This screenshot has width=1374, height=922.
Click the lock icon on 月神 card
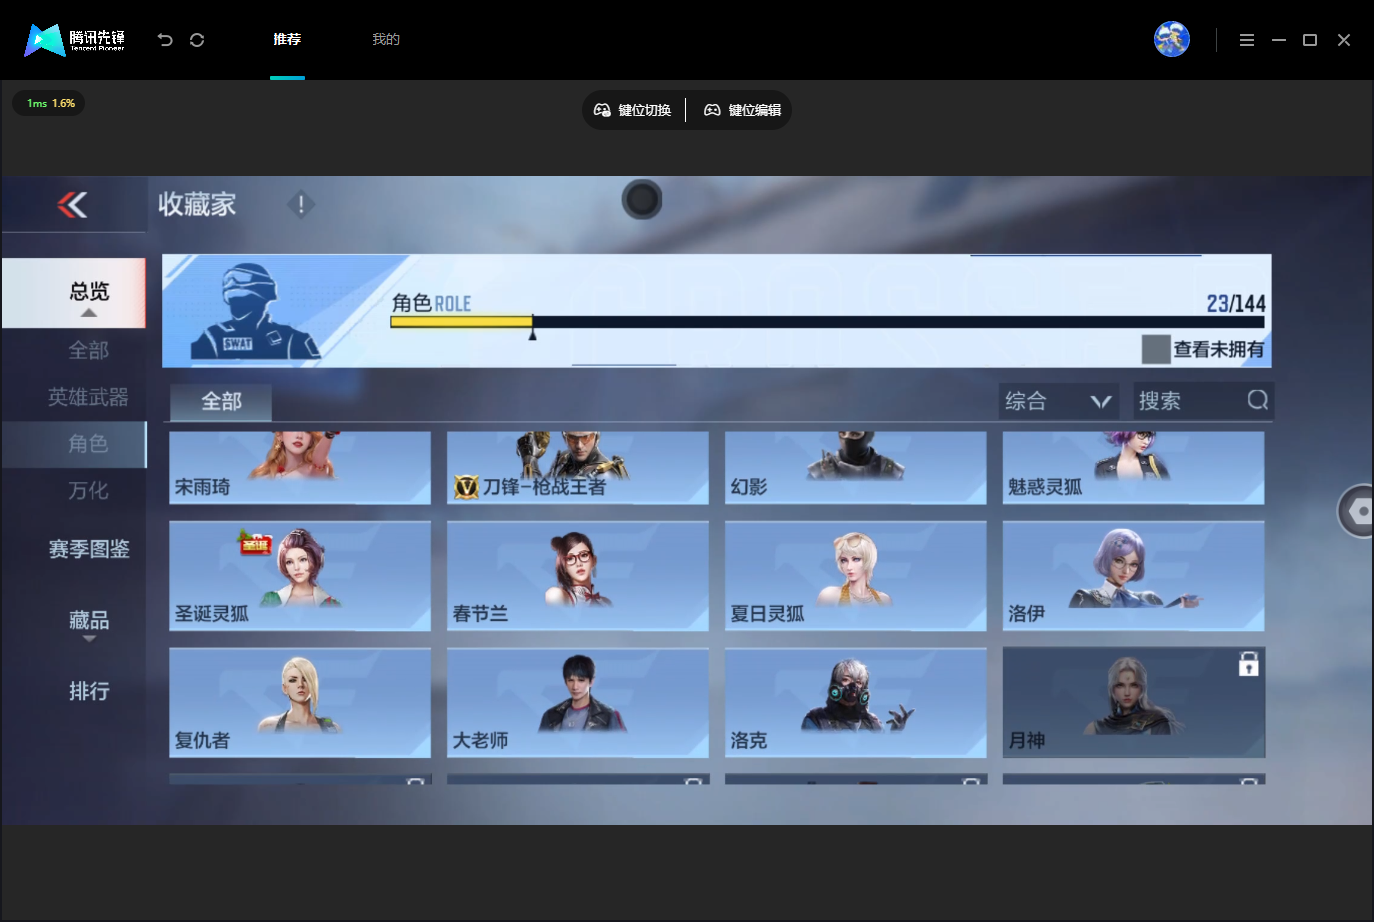click(1248, 664)
